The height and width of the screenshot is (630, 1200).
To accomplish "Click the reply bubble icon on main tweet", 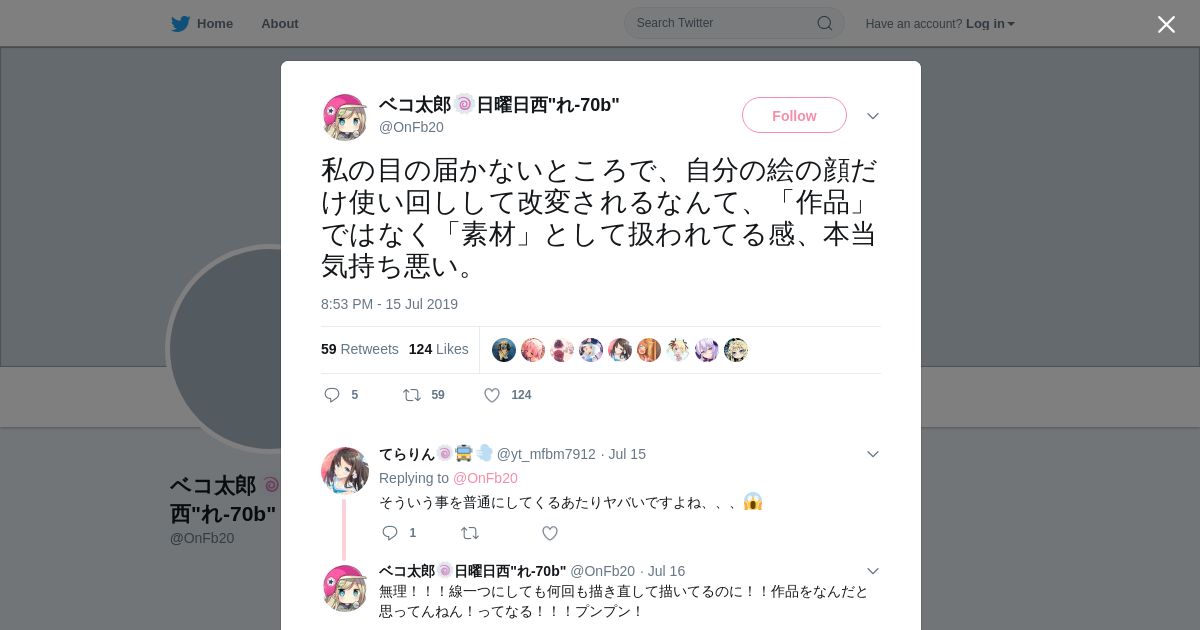I will pyautogui.click(x=333, y=395).
